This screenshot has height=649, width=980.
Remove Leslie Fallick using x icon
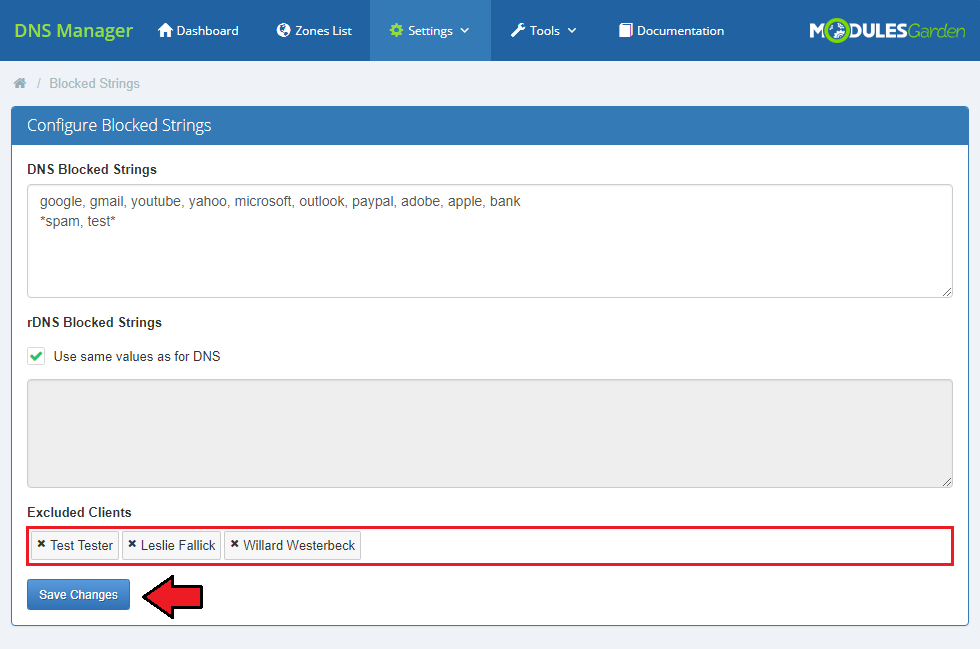click(132, 544)
